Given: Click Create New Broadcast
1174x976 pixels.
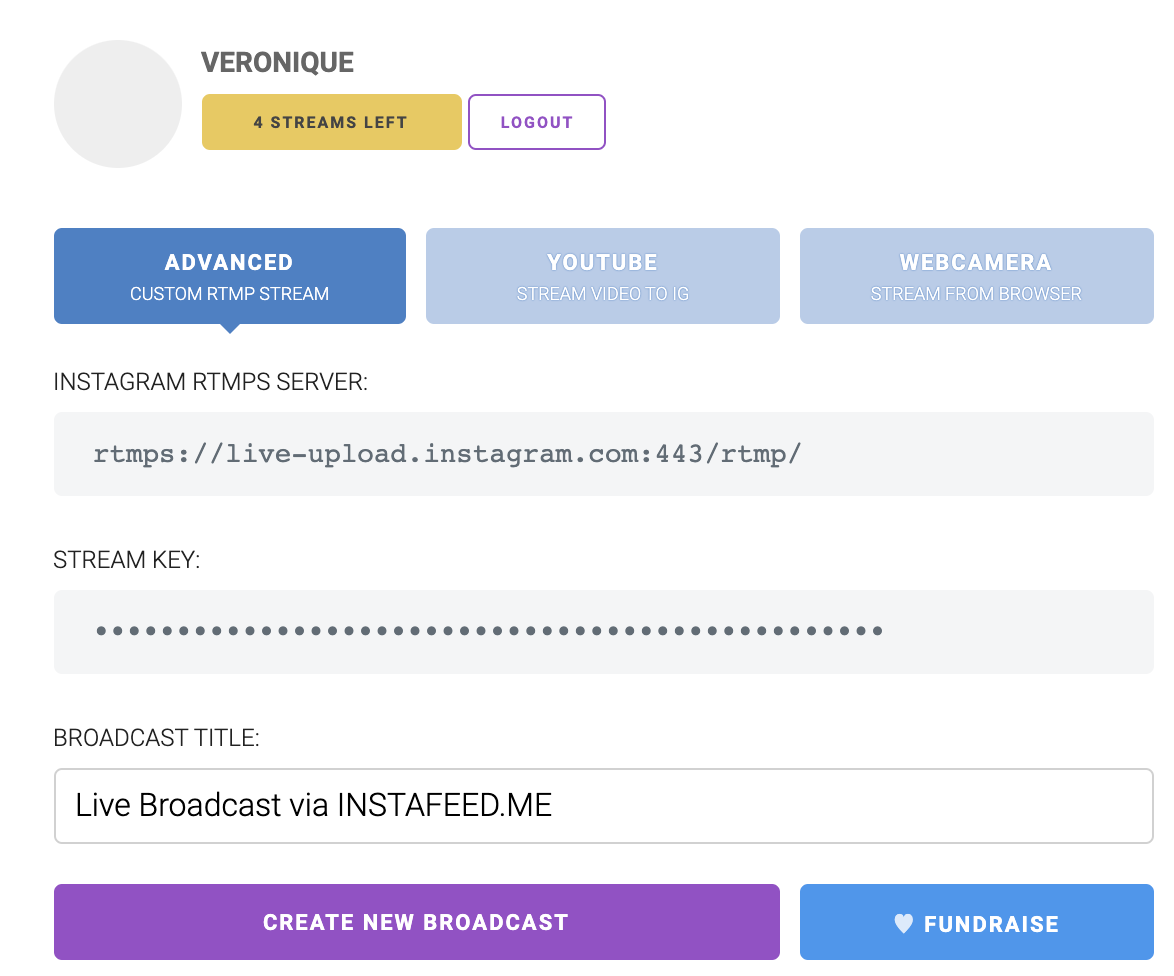Looking at the screenshot, I should [416, 922].
